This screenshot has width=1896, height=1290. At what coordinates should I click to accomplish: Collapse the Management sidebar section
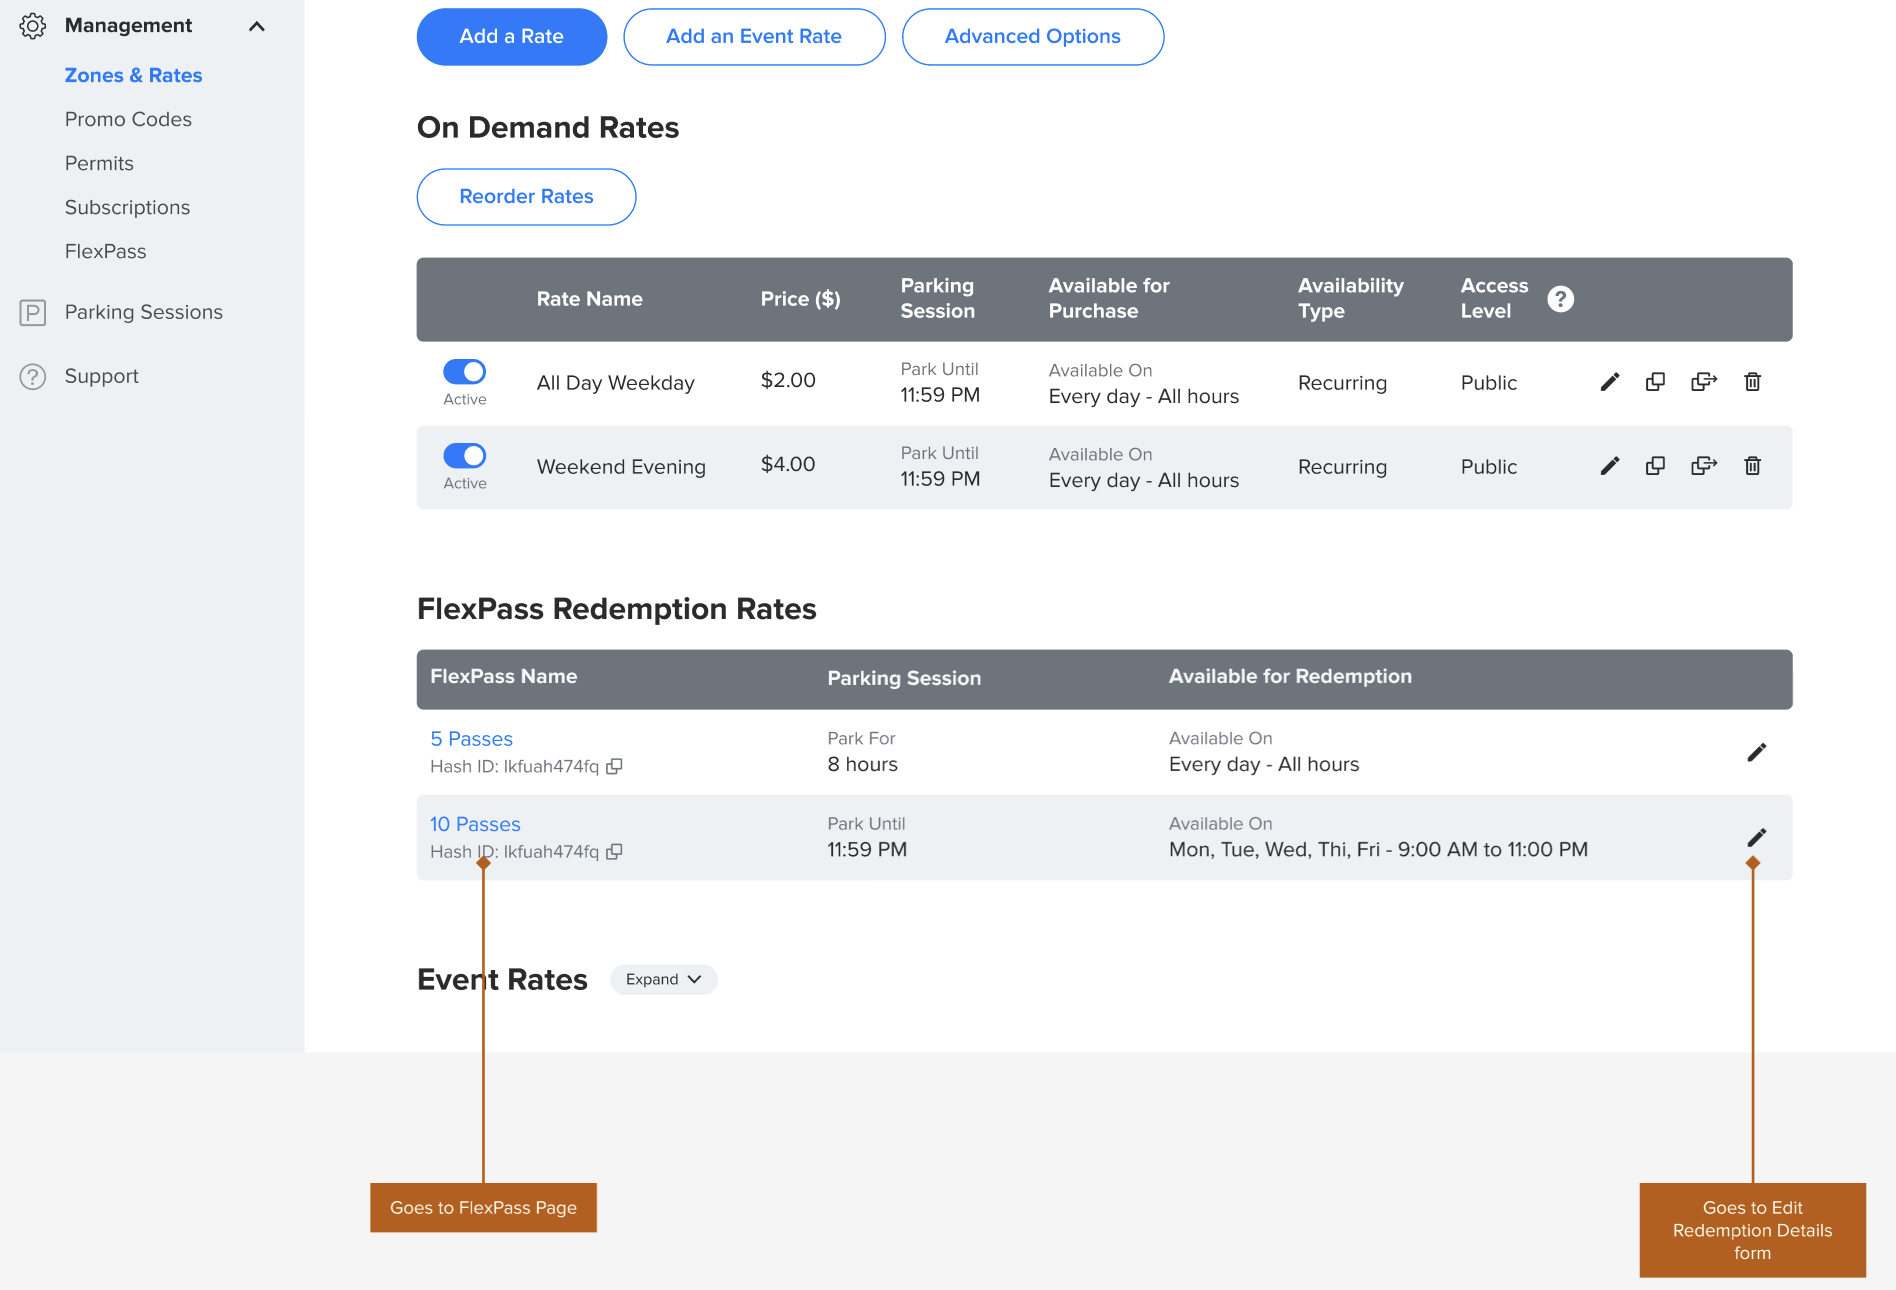[x=257, y=26]
